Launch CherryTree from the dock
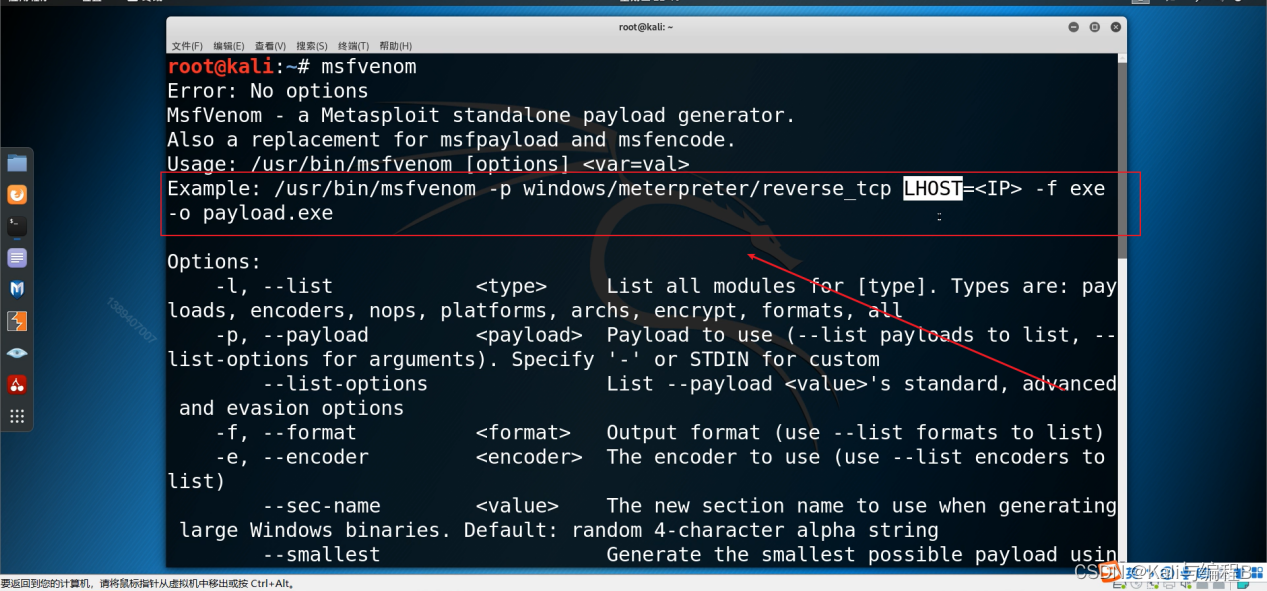 pyautogui.click(x=17, y=385)
